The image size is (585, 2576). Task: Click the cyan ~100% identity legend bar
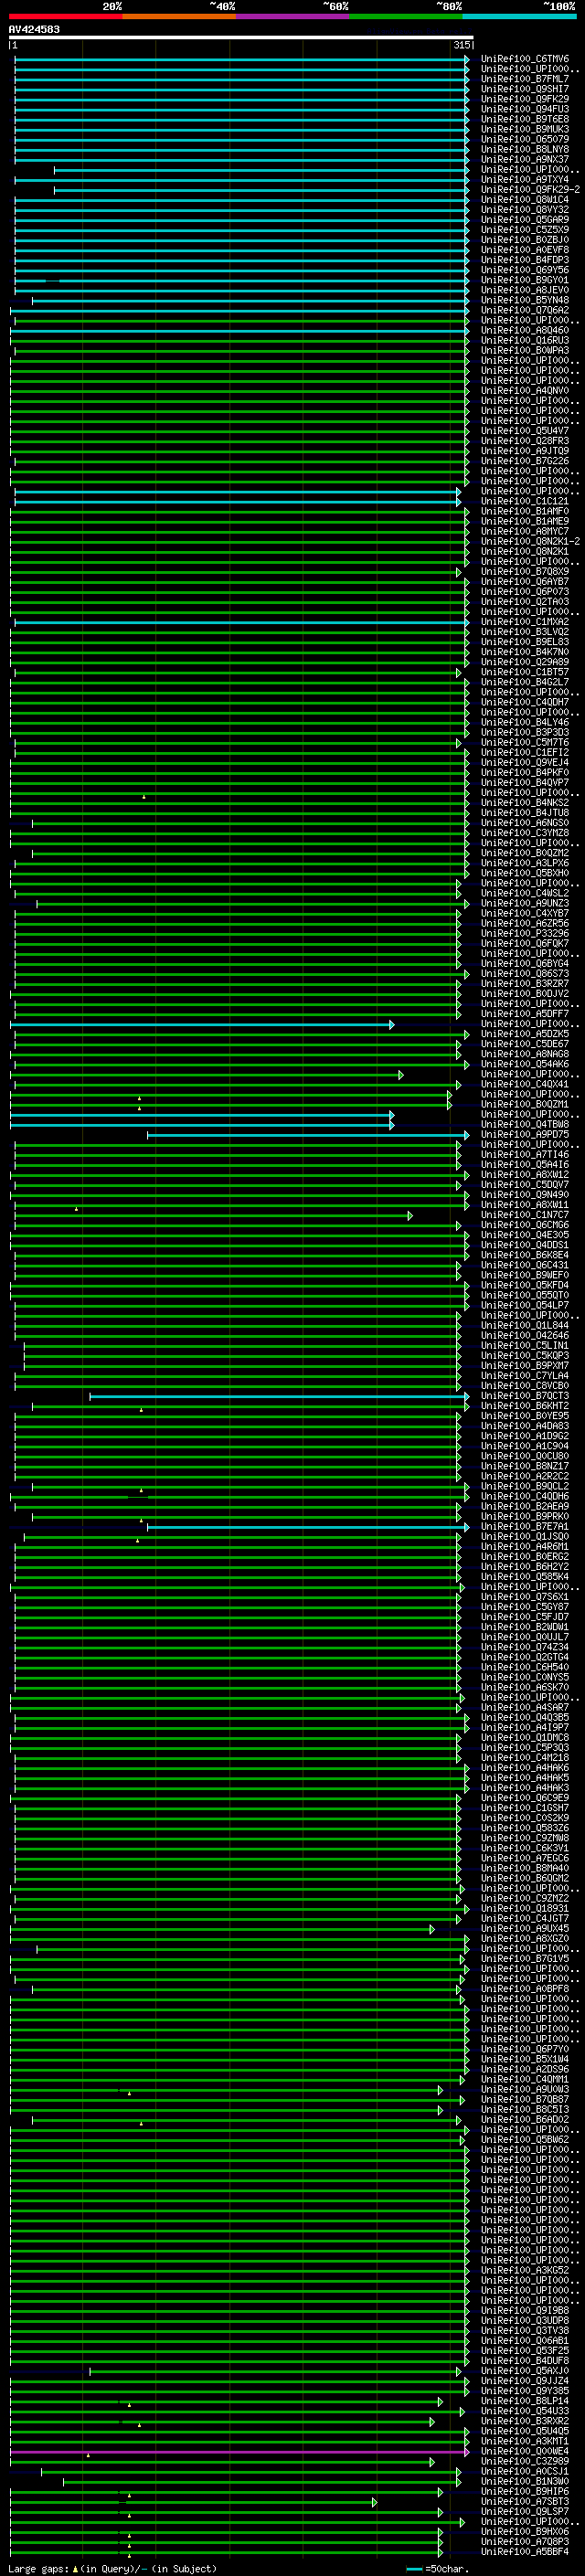(519, 16)
